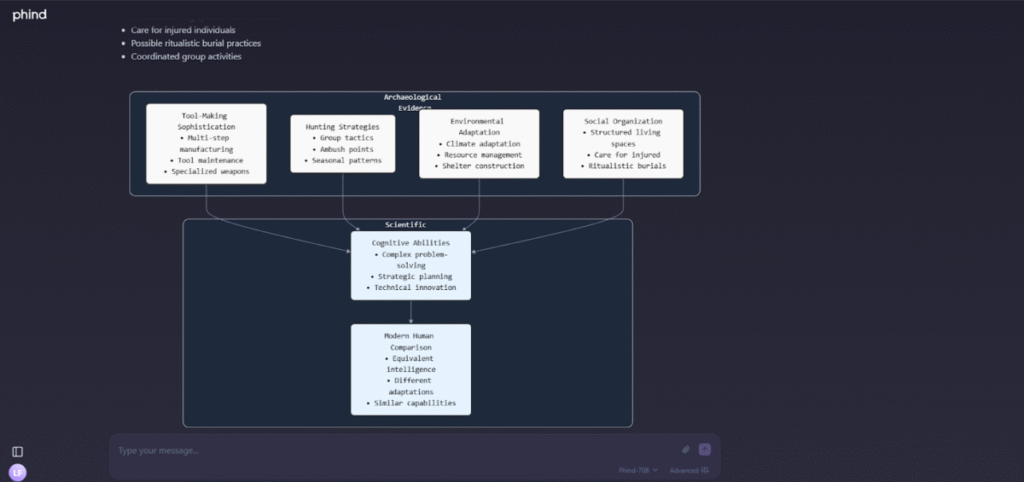Toggle the Advanced options control
Image resolution: width=1024 pixels, height=482 pixels.
[x=689, y=470]
